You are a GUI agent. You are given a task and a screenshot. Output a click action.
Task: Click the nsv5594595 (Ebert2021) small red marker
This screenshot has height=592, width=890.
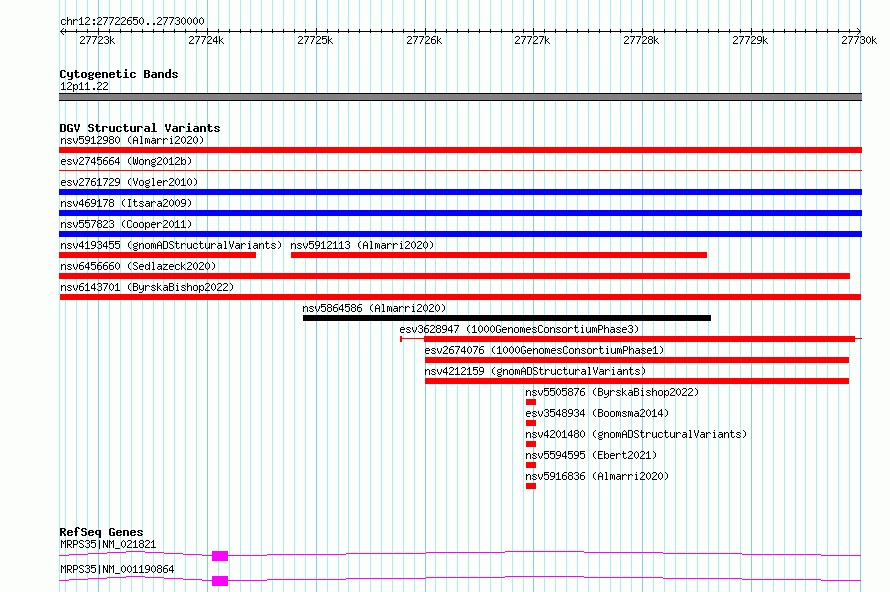click(531, 465)
